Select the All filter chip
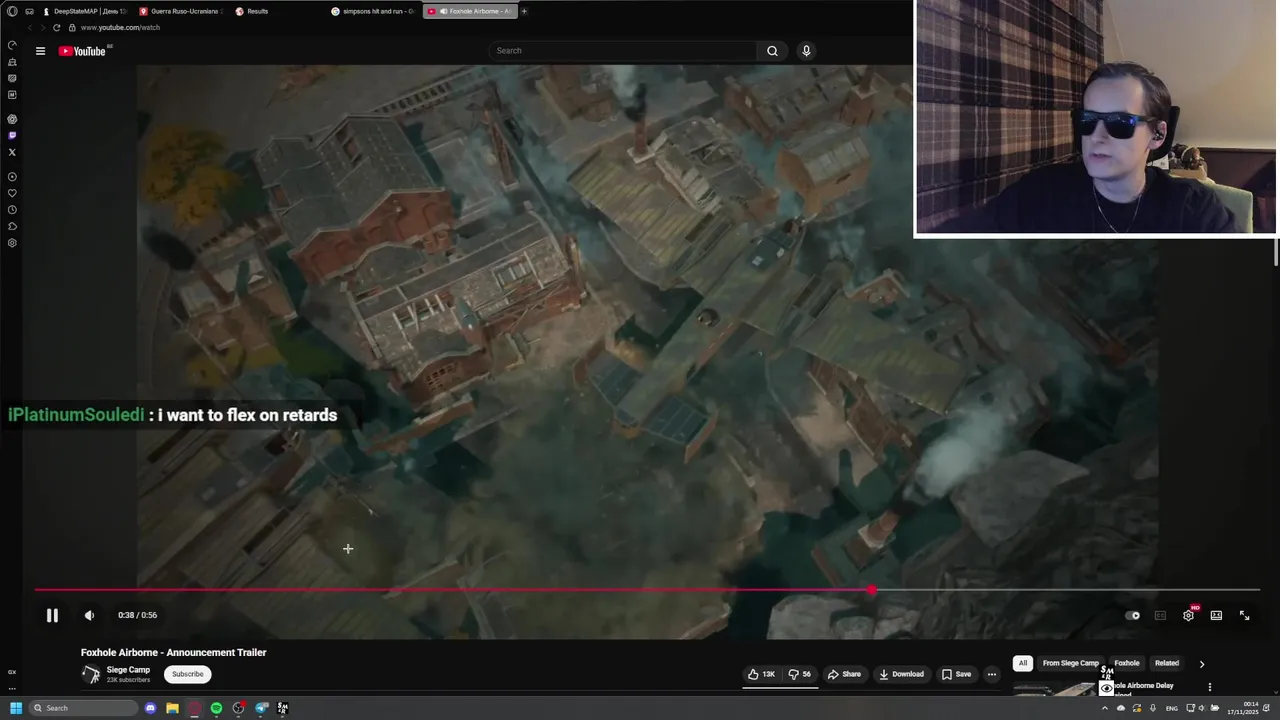 click(x=1022, y=663)
